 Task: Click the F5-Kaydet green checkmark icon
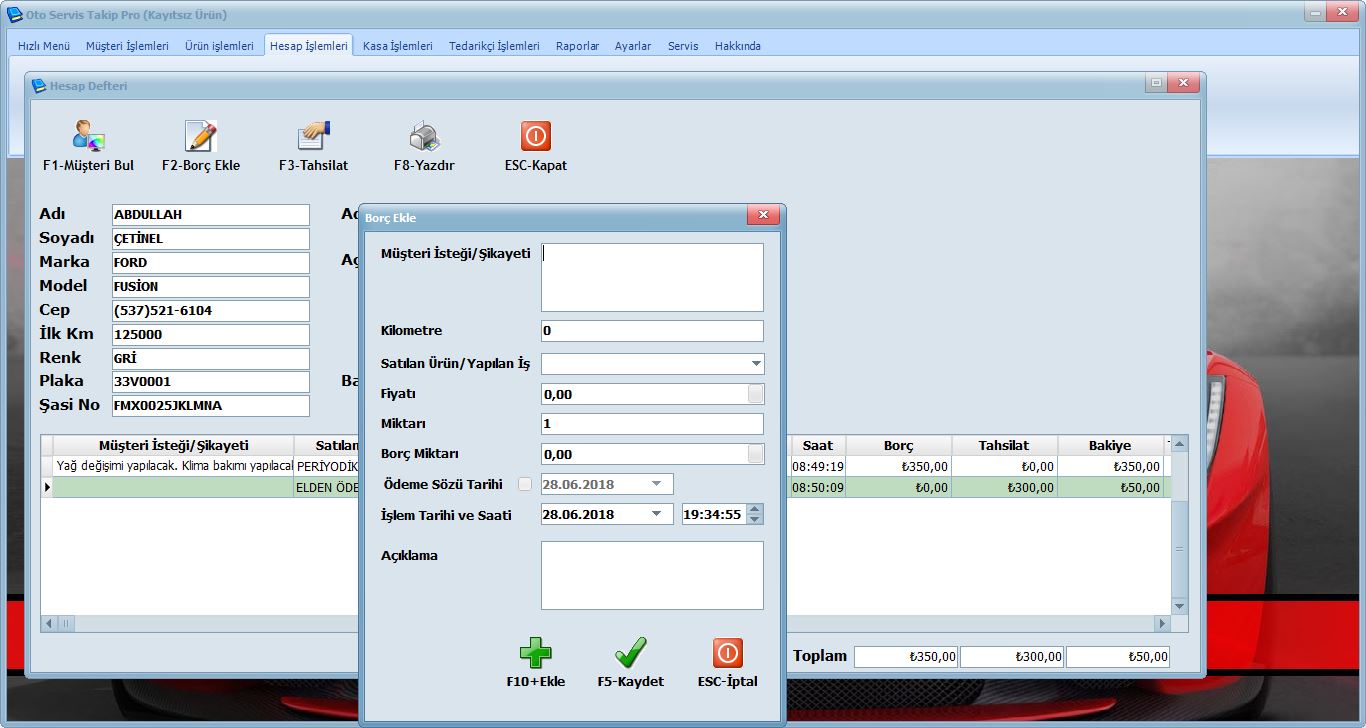(x=631, y=654)
